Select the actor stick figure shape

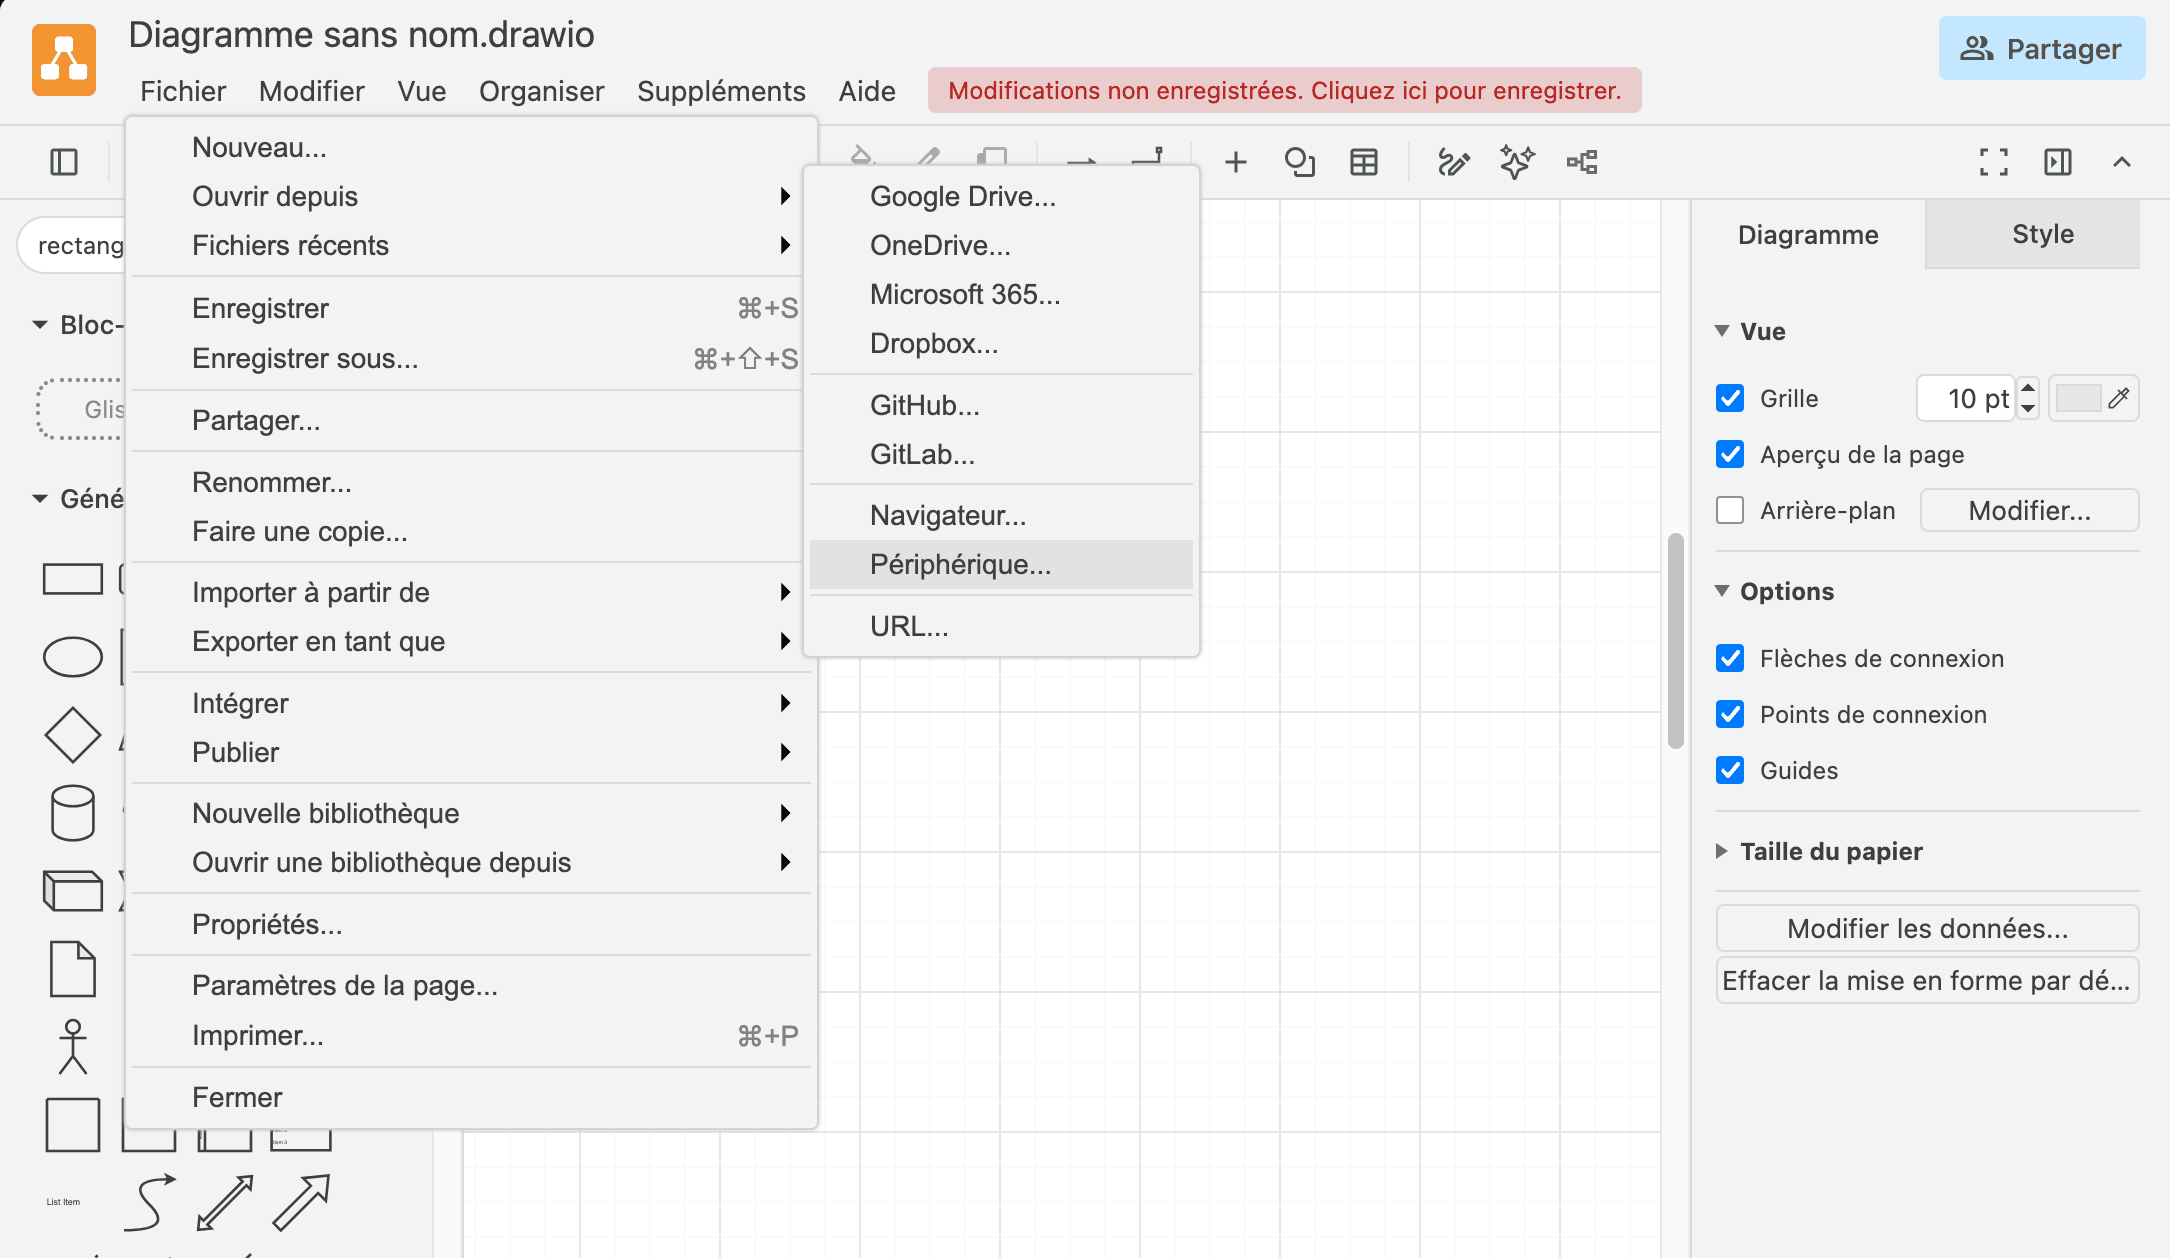pos(73,1047)
